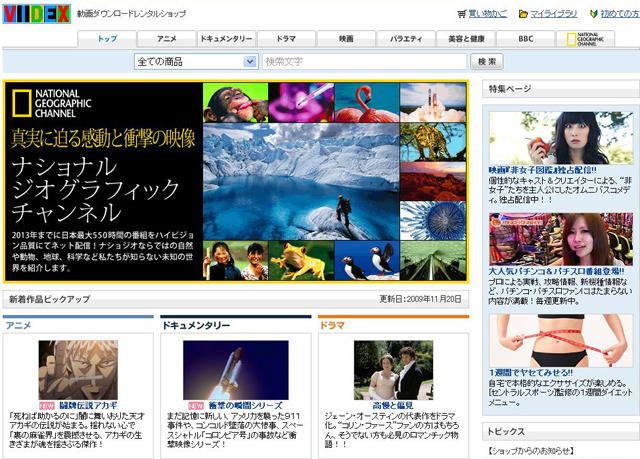Focus the 検索文字 search field
The image size is (640, 459).
coord(364,62)
